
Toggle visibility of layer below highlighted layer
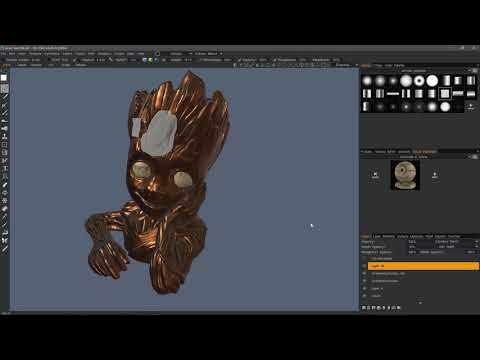pyautogui.click(x=364, y=273)
